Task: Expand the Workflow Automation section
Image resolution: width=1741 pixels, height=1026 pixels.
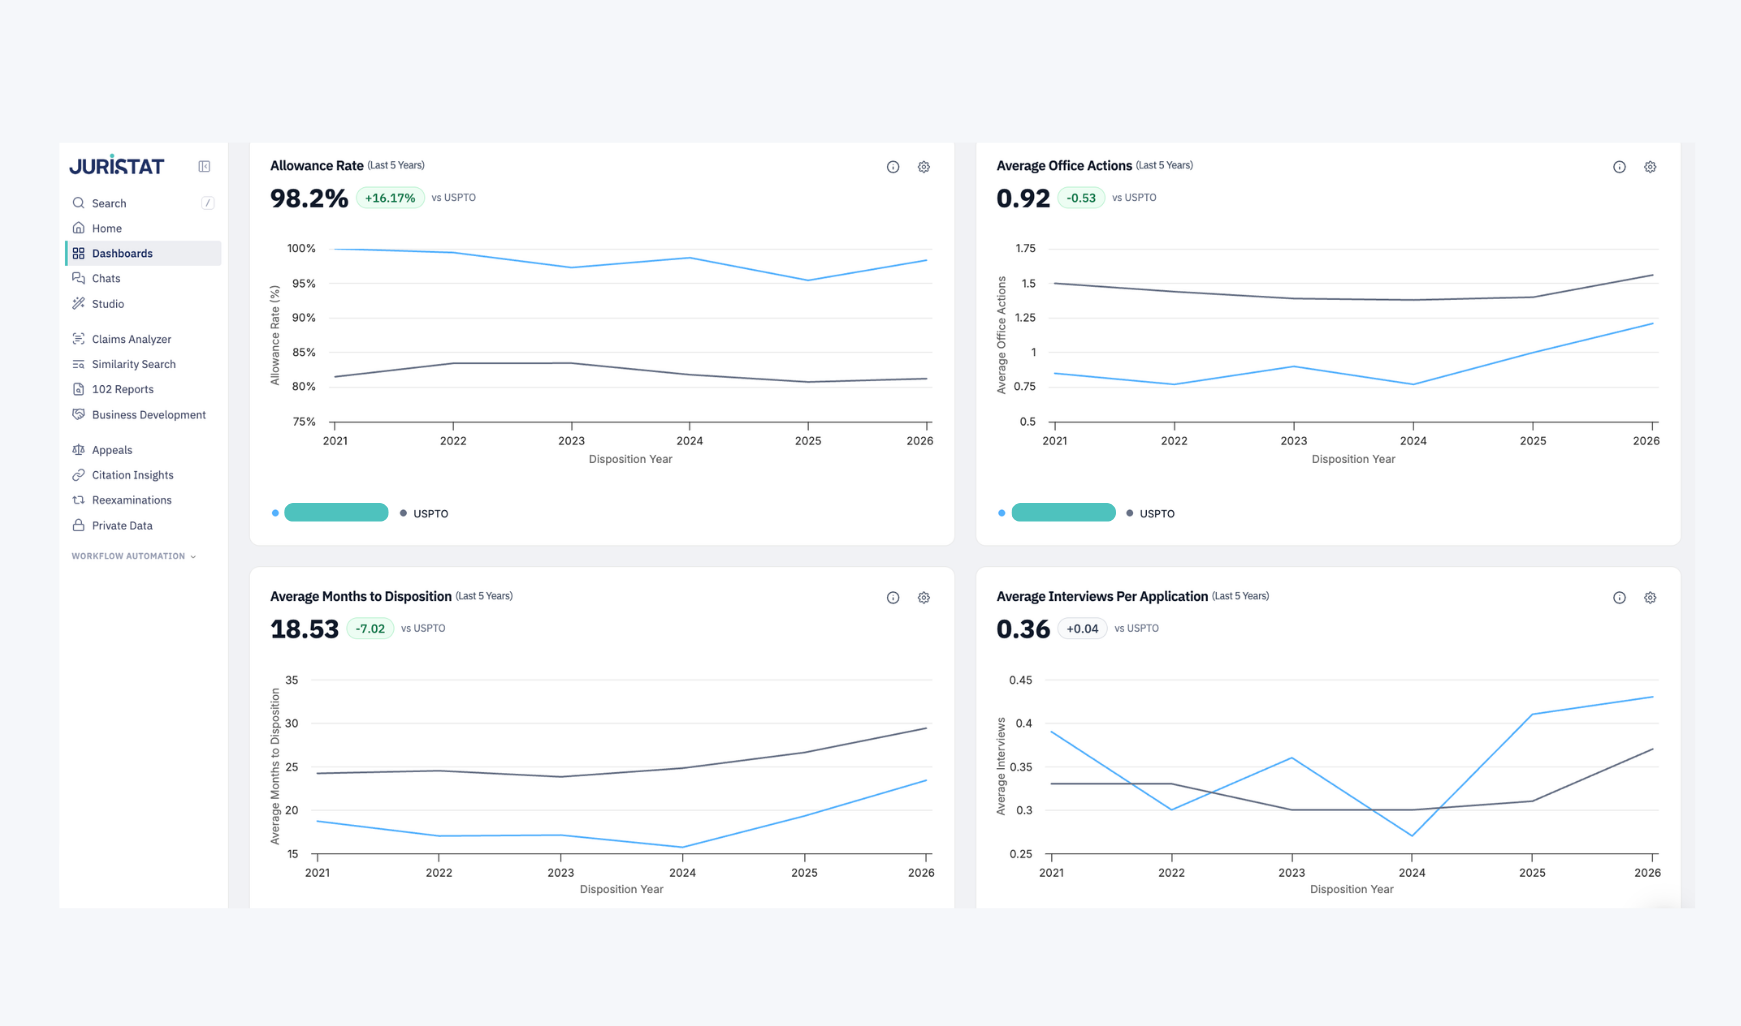Action: click(134, 556)
